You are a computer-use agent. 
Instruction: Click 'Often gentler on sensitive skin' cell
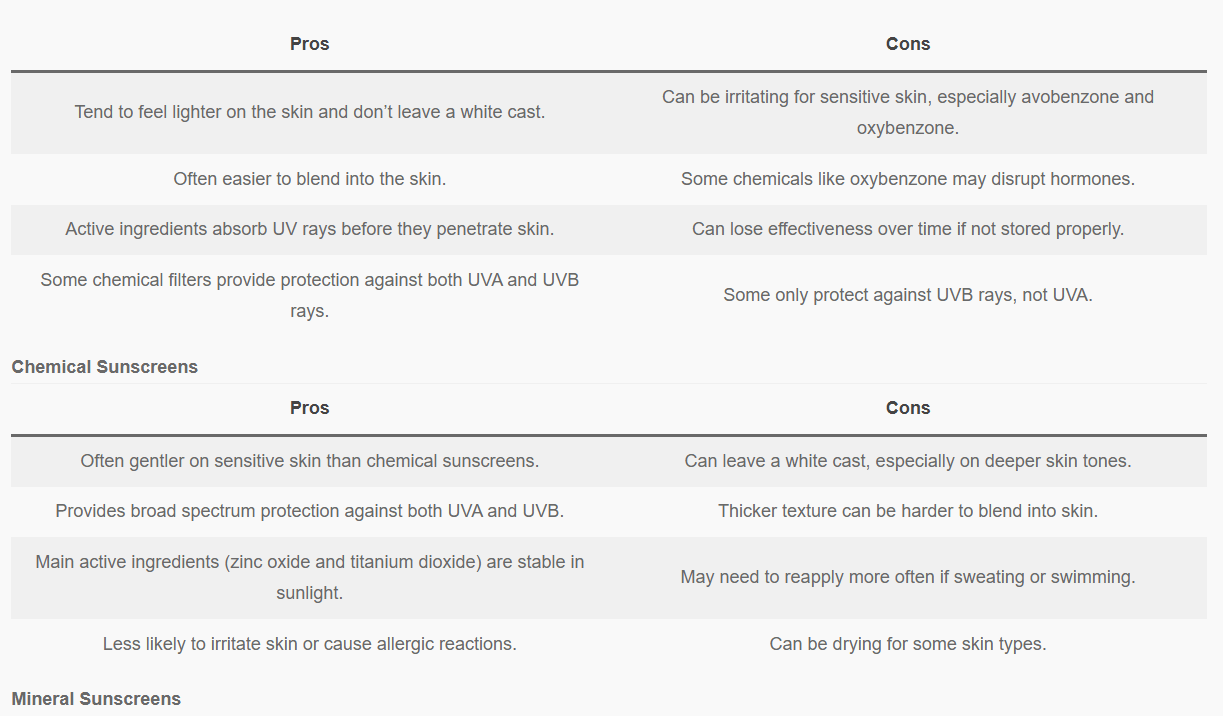pyautogui.click(x=309, y=461)
